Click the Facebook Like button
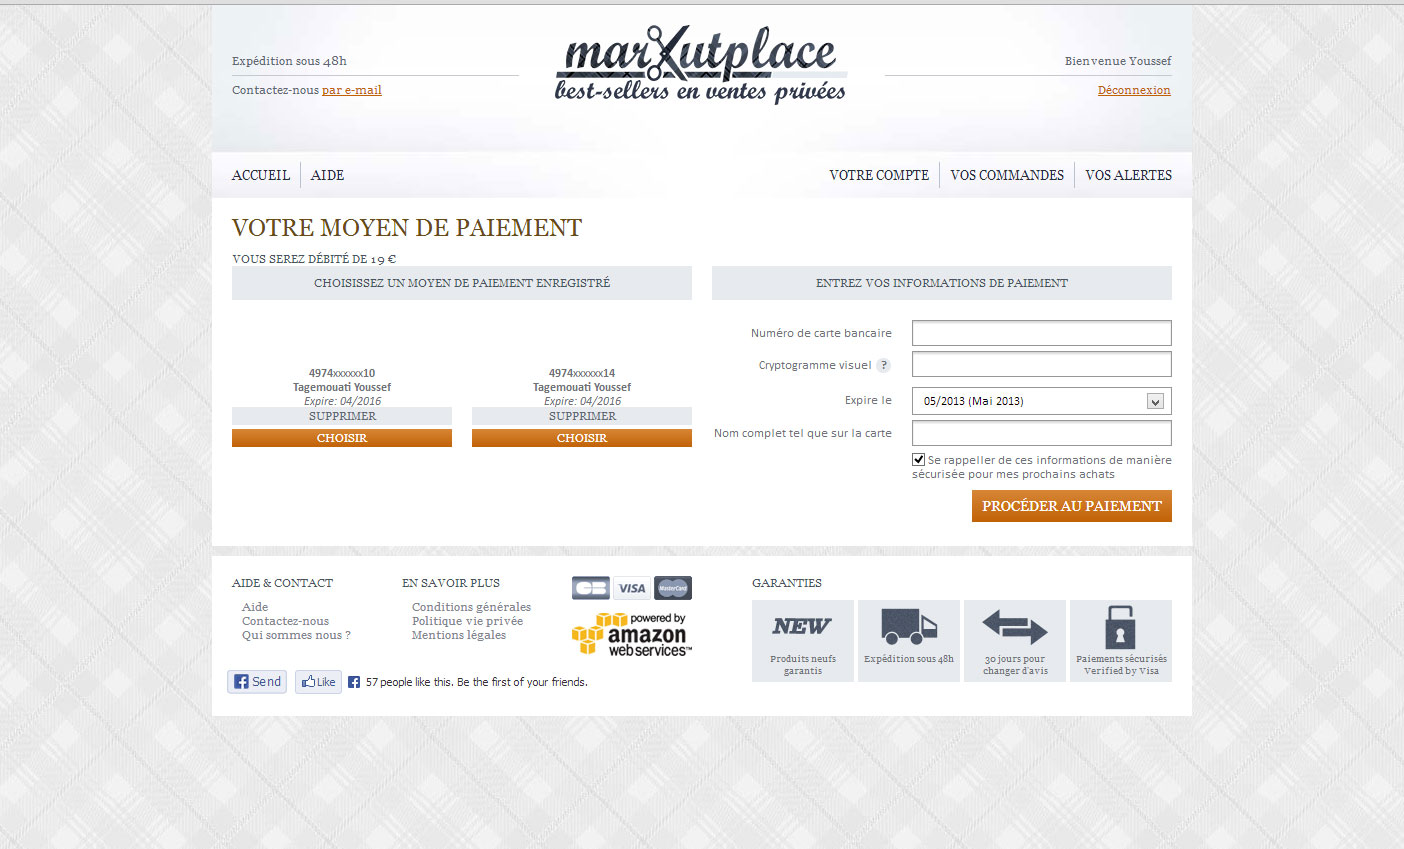Image resolution: width=1404 pixels, height=849 pixels. pos(318,682)
